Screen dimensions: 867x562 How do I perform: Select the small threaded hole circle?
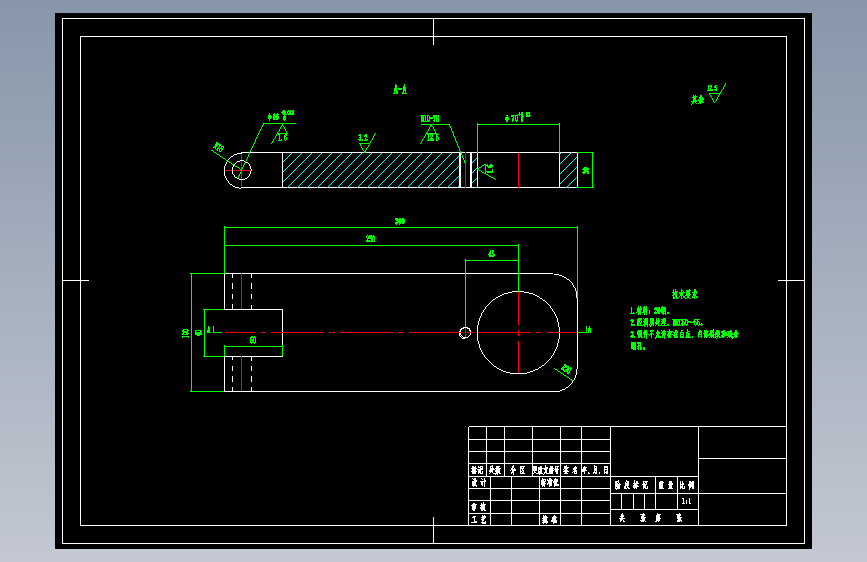pyautogui.click(x=465, y=332)
